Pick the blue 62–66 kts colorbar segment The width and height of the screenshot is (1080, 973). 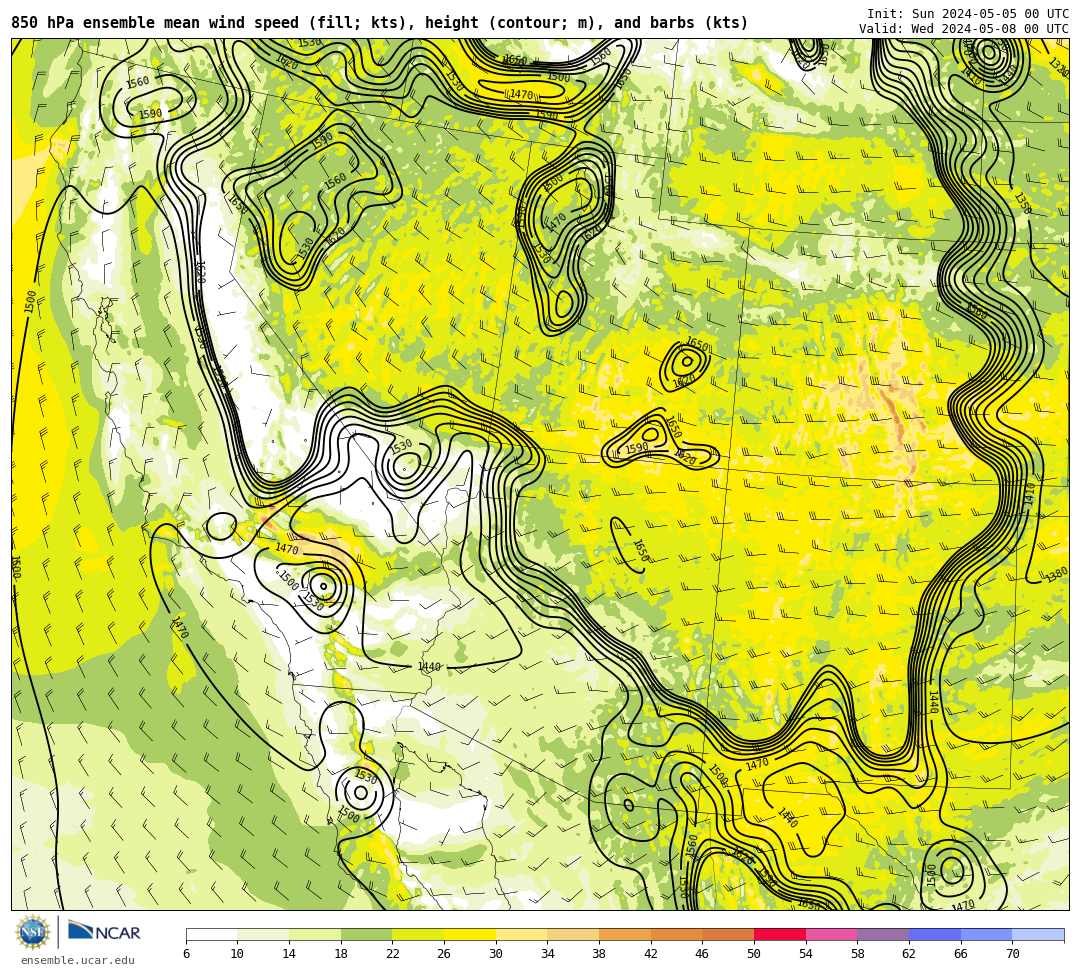pyautogui.click(x=935, y=934)
